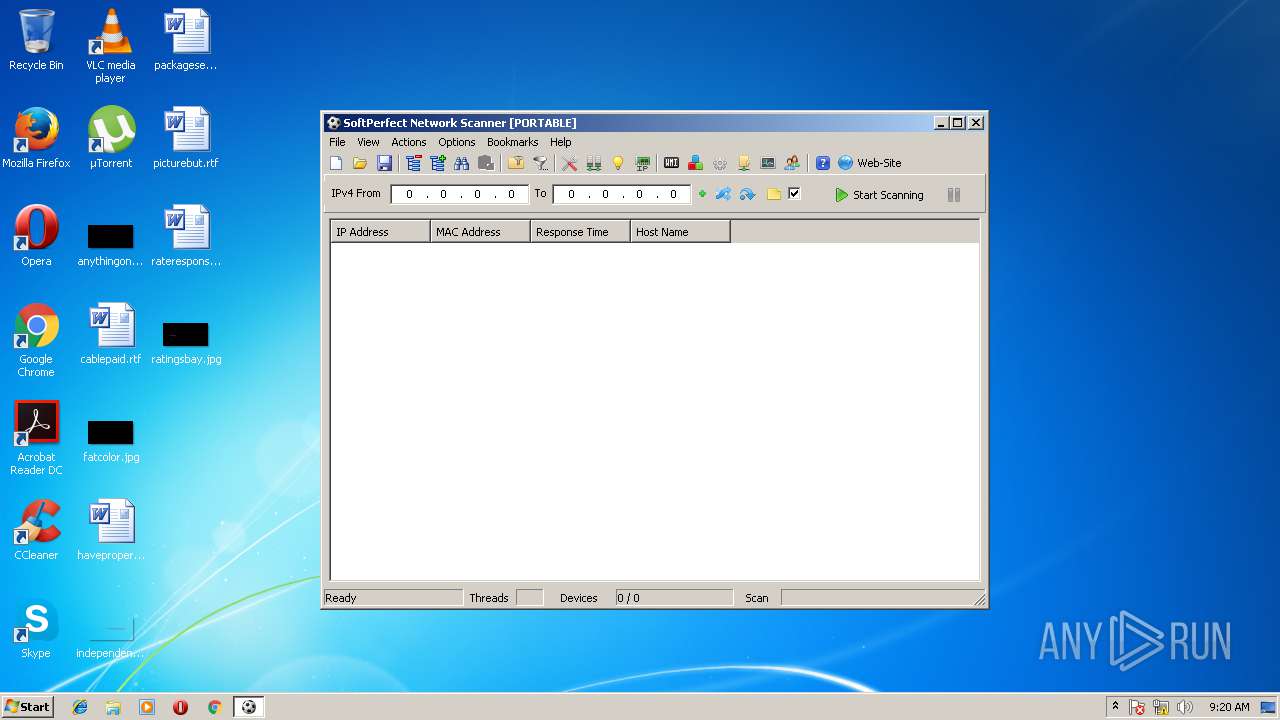Sort by Response Time column header
This screenshot has width=1280, height=720.
tap(581, 232)
